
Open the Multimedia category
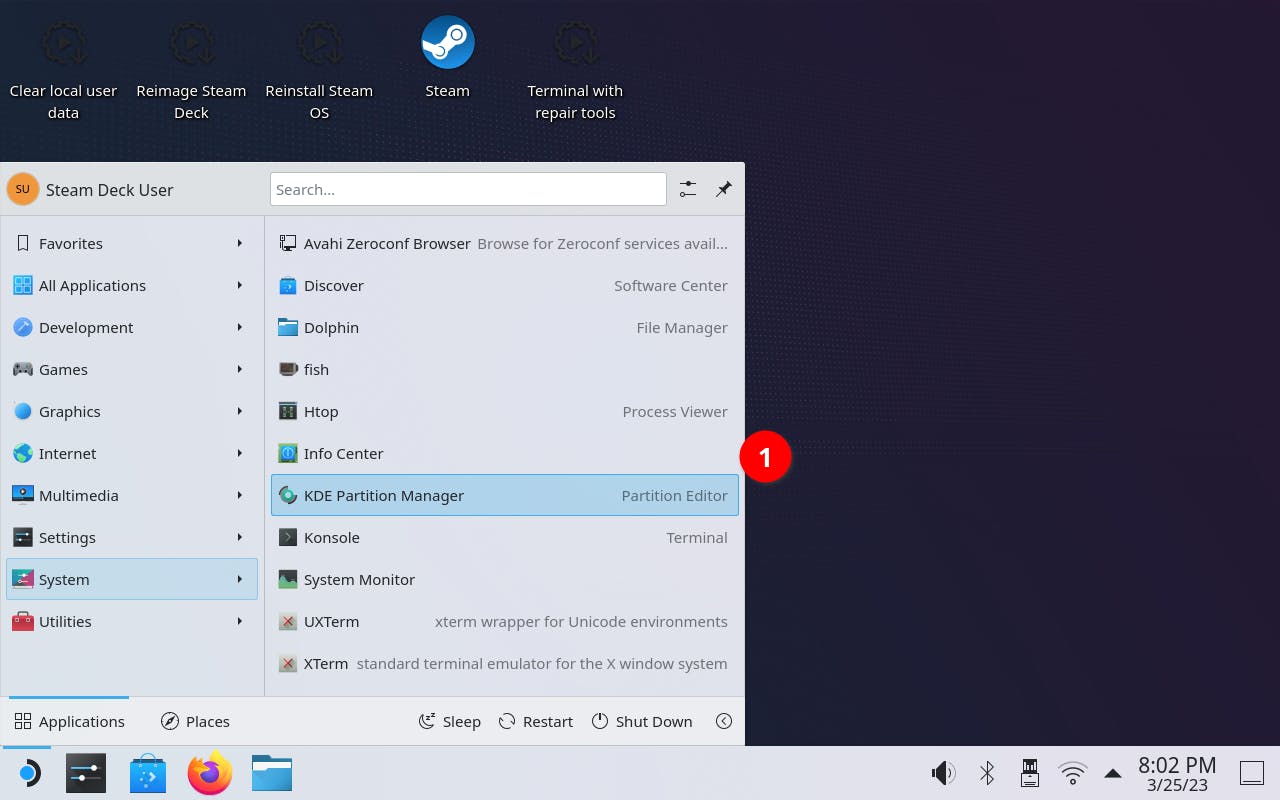pos(132,495)
